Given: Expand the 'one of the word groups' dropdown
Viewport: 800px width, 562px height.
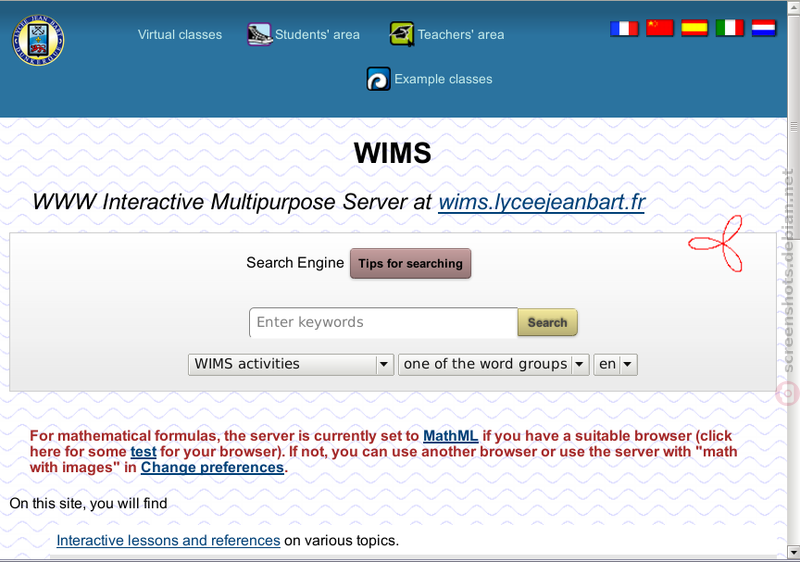Looking at the screenshot, I should point(493,364).
